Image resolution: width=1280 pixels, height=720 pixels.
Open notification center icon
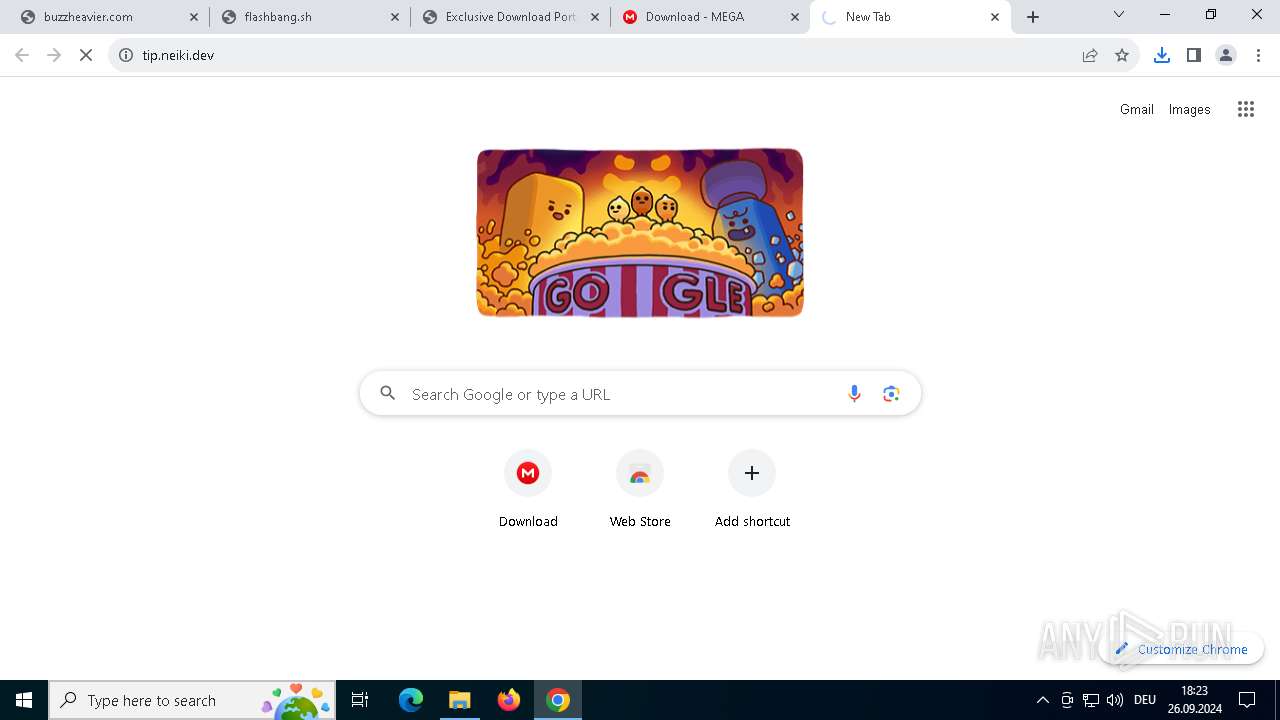(x=1247, y=700)
